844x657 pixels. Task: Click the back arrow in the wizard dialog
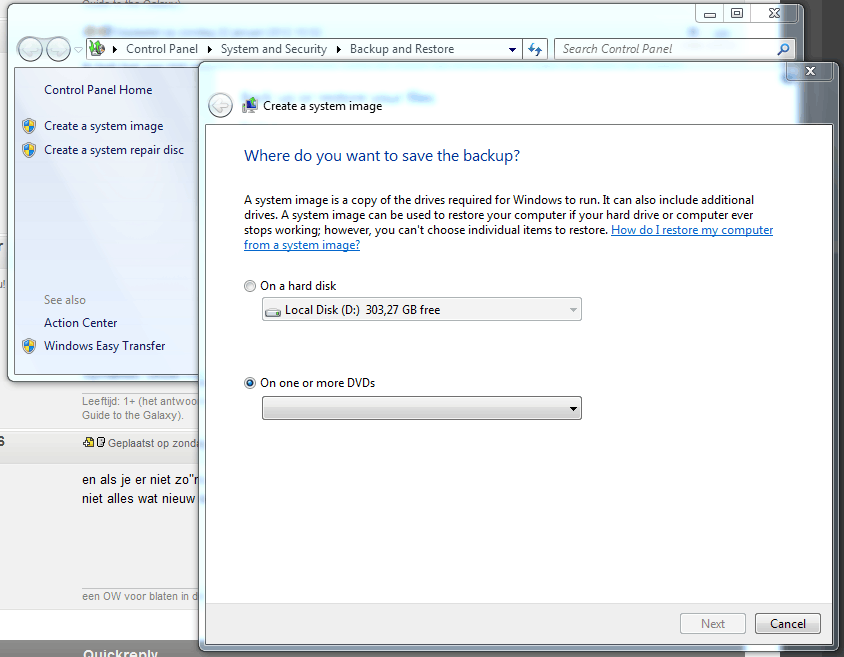tap(220, 105)
